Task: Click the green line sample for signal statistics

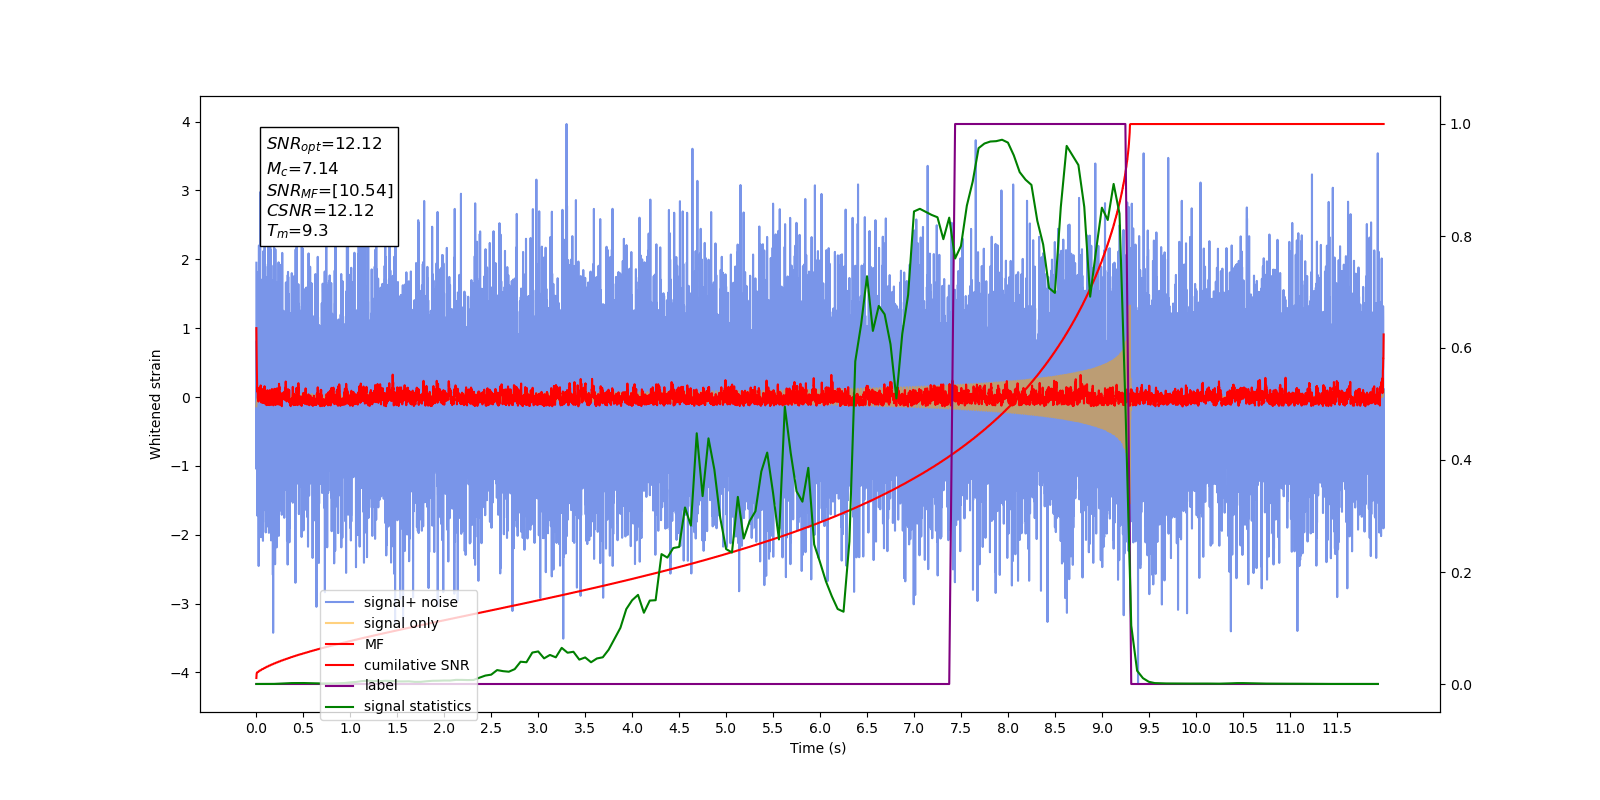Action: (x=340, y=706)
